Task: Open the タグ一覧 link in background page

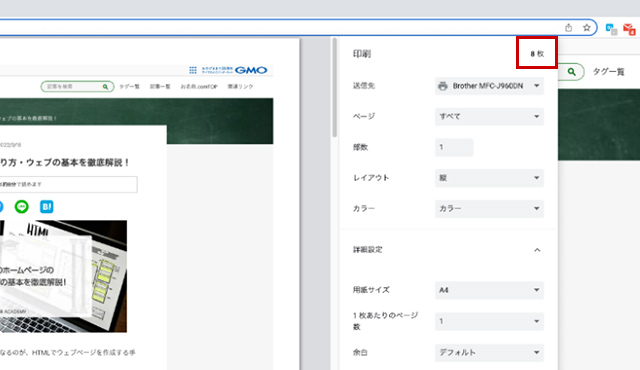Action: [608, 72]
